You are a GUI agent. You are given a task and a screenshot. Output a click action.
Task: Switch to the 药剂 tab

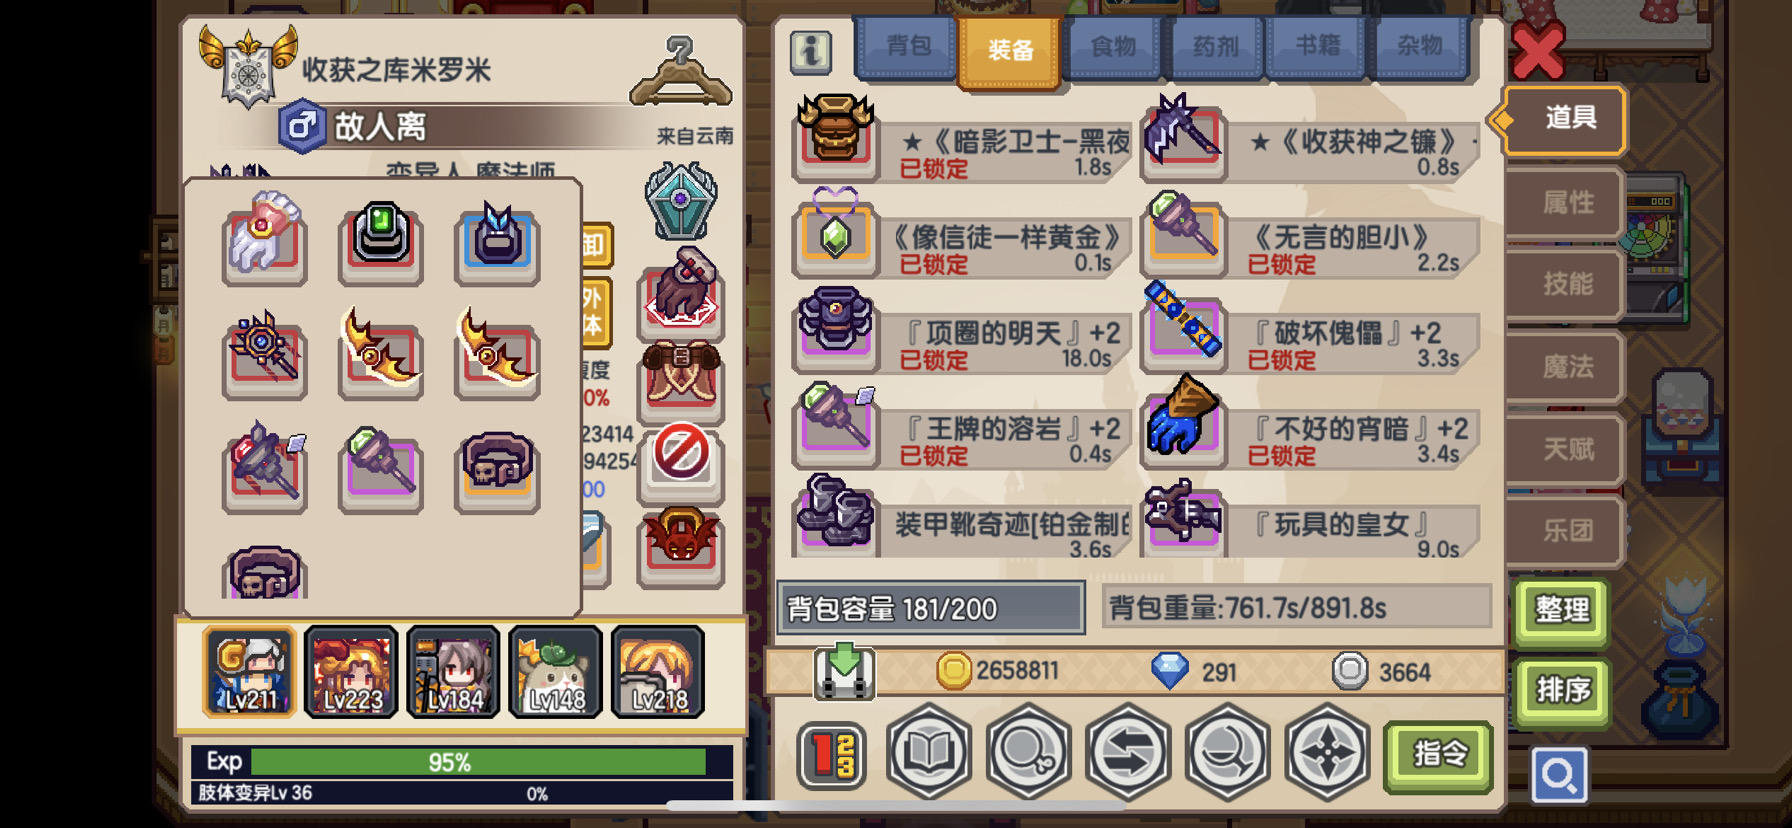[1215, 47]
